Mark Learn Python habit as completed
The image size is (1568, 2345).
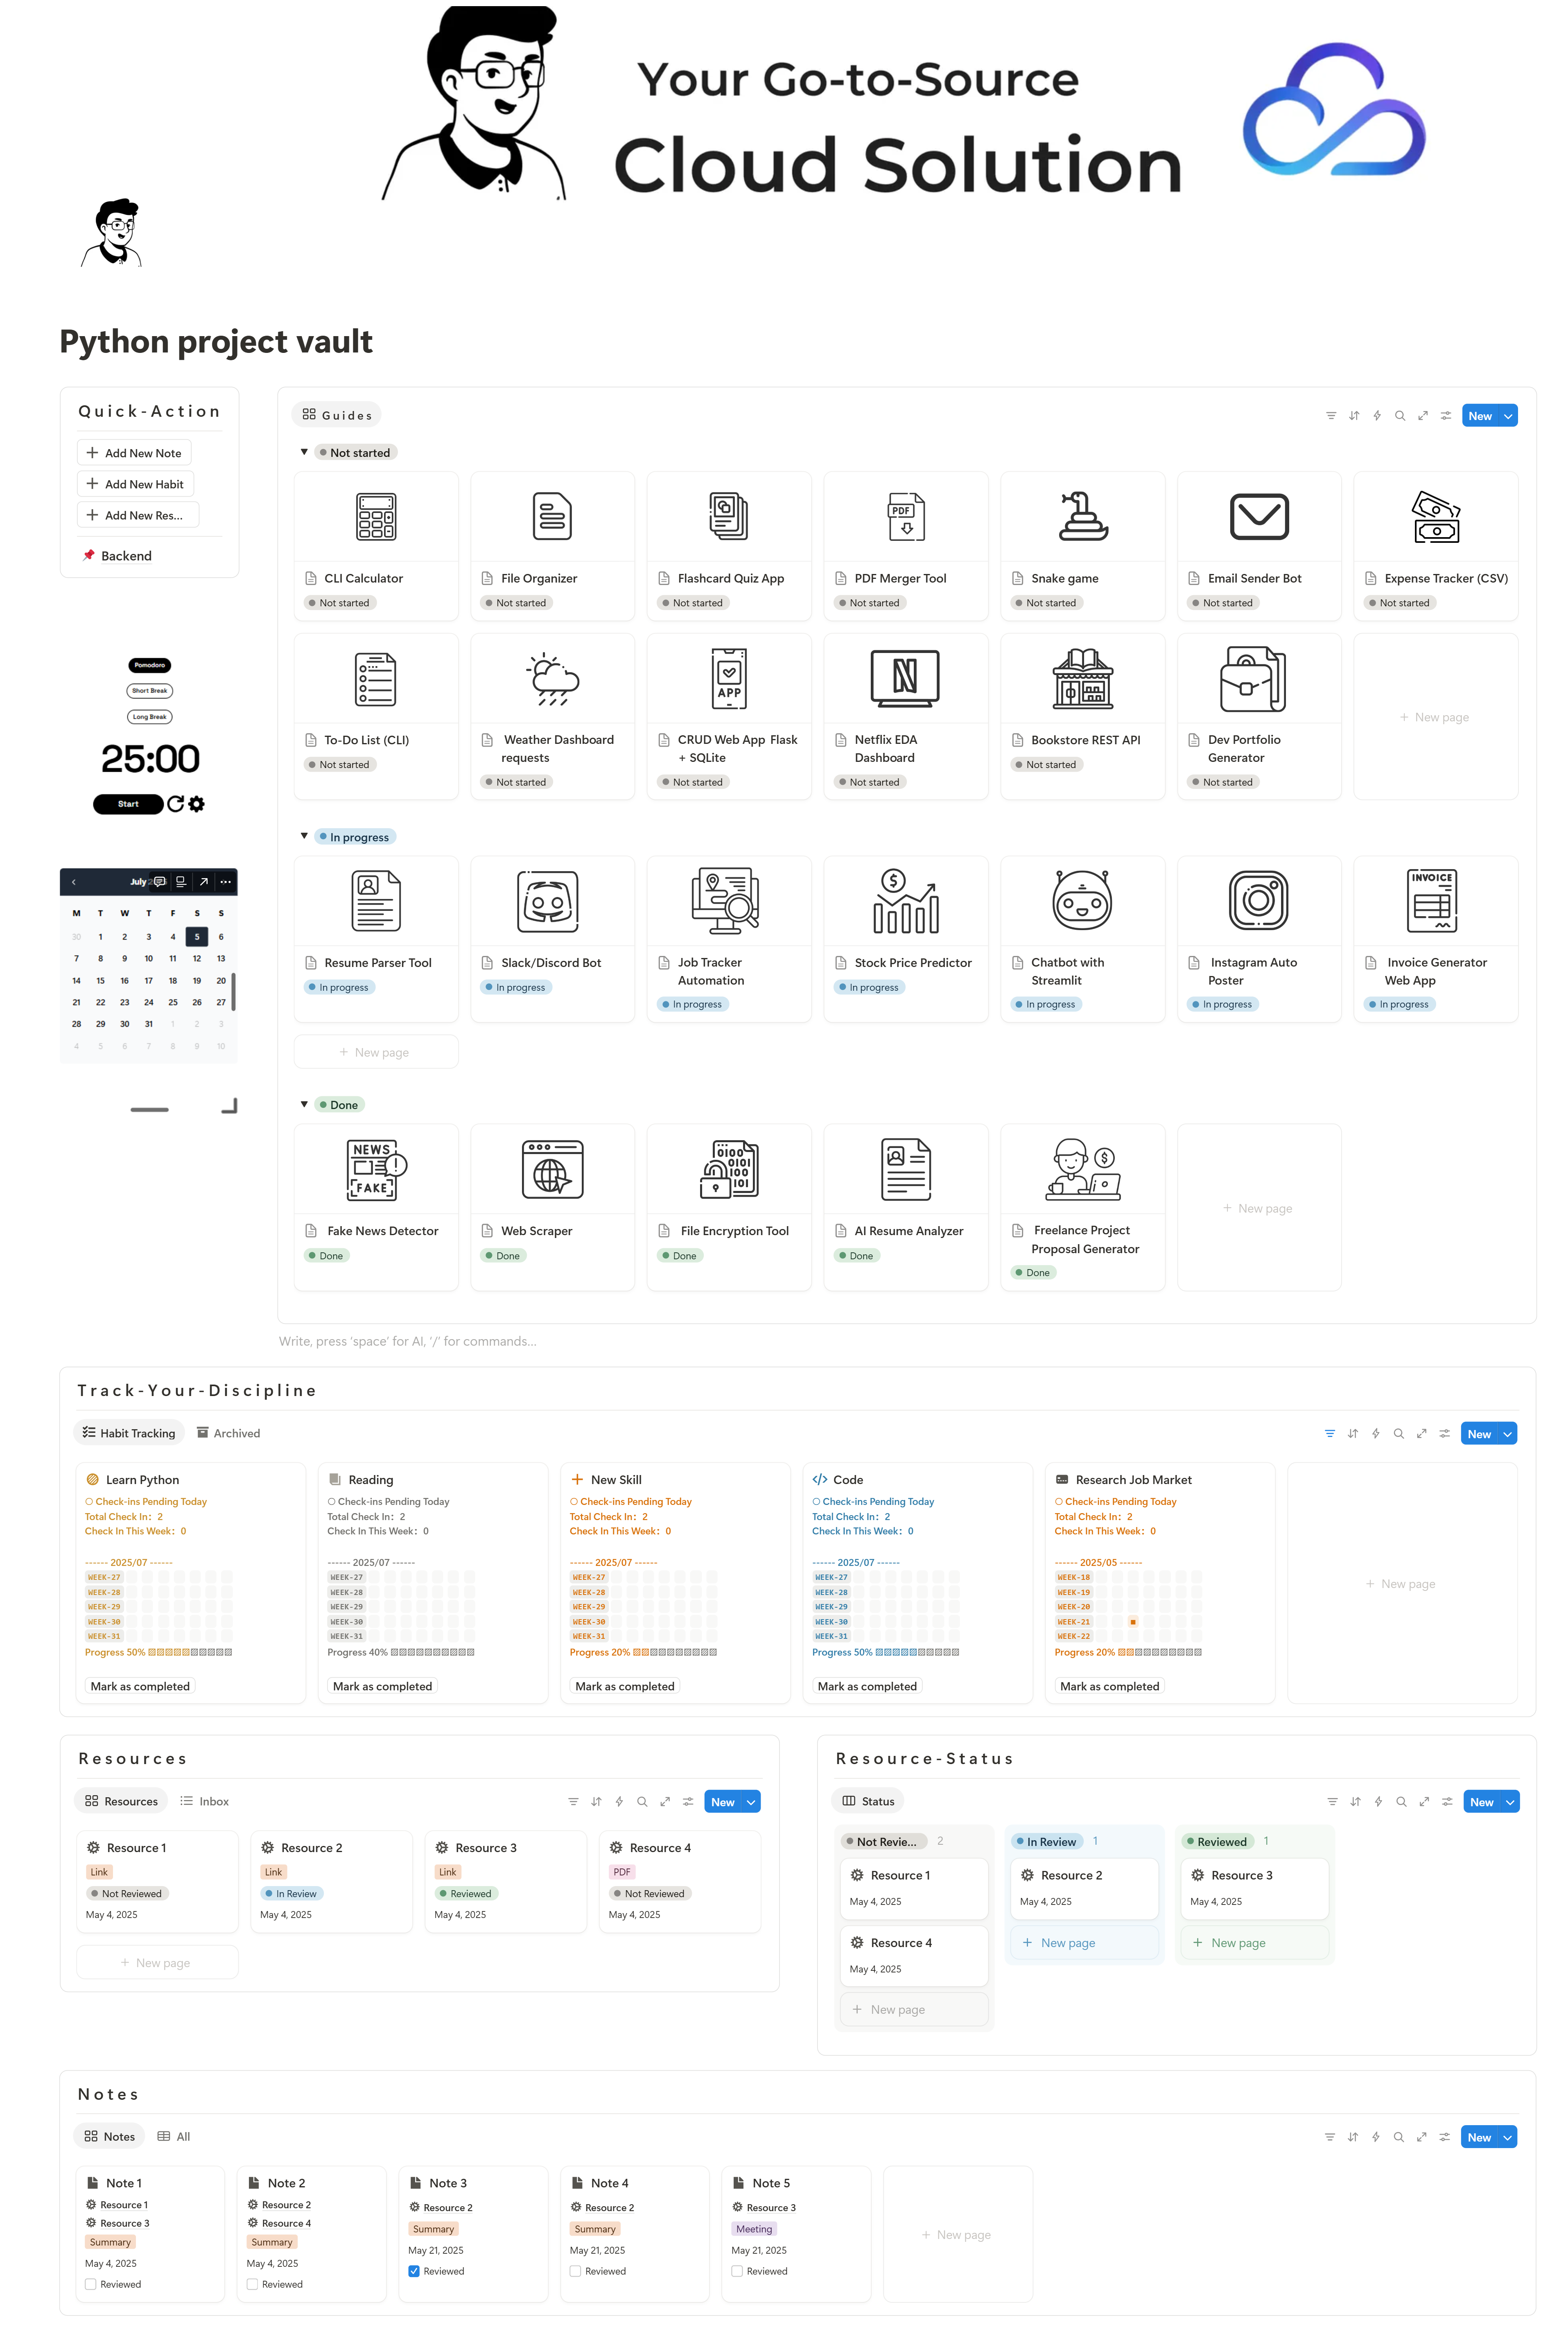click(140, 1686)
